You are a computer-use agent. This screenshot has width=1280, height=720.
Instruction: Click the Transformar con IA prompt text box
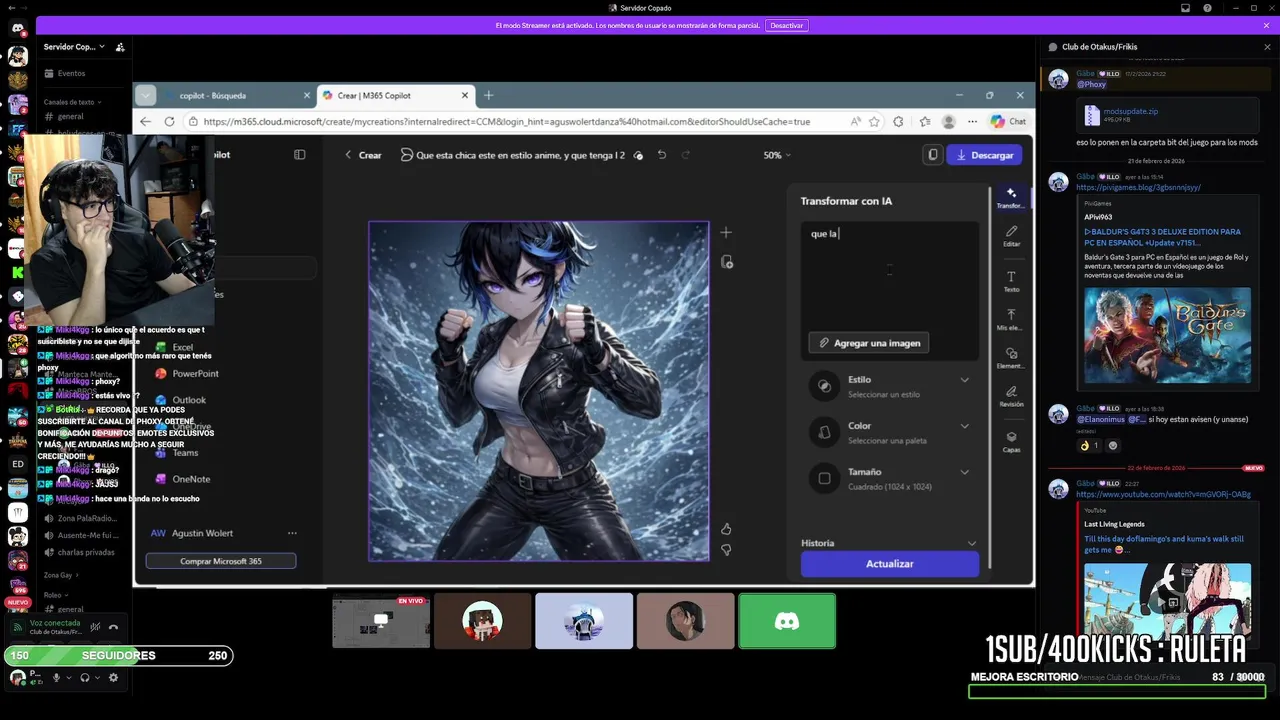889,274
